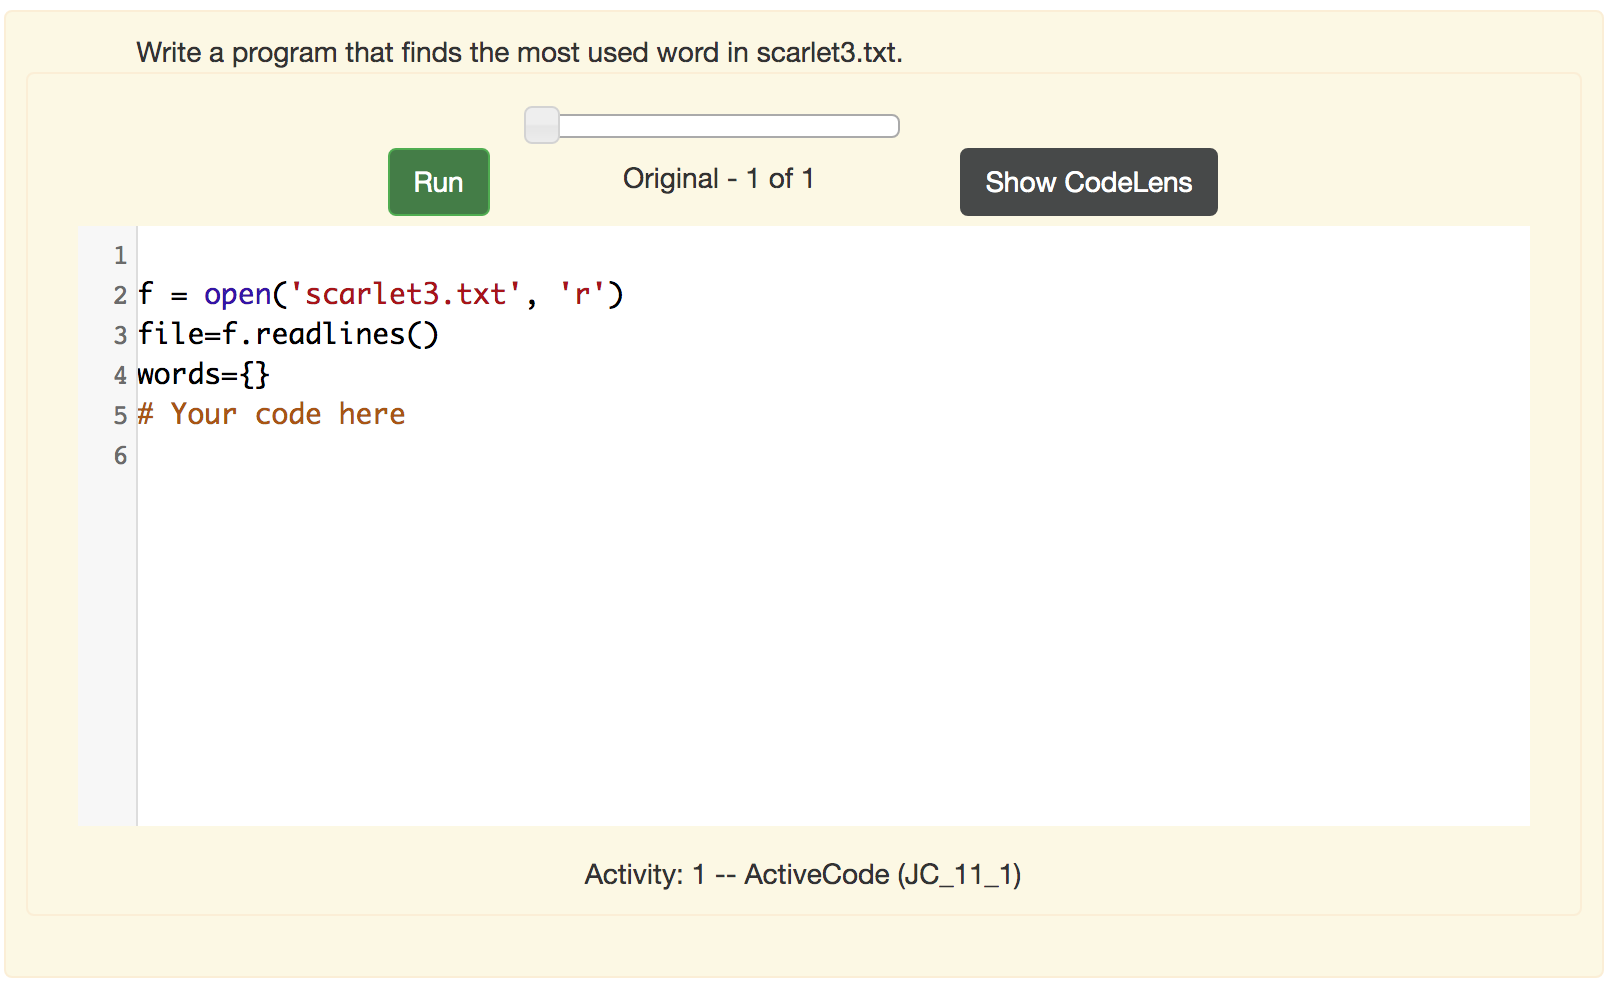This screenshot has height=984, width=1612.
Task: Click the '# Your code here' comment
Action: [271, 413]
